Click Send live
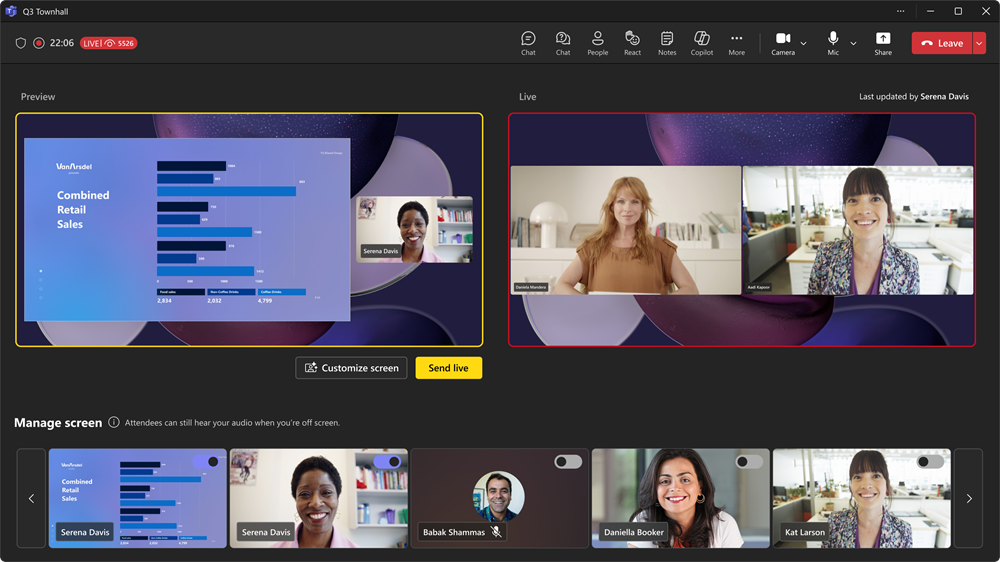The image size is (1000, 562). click(x=448, y=367)
